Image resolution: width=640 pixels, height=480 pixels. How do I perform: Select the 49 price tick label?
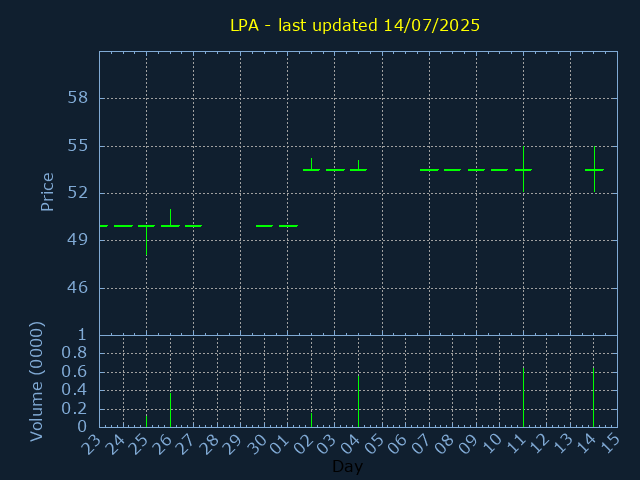[78, 240]
